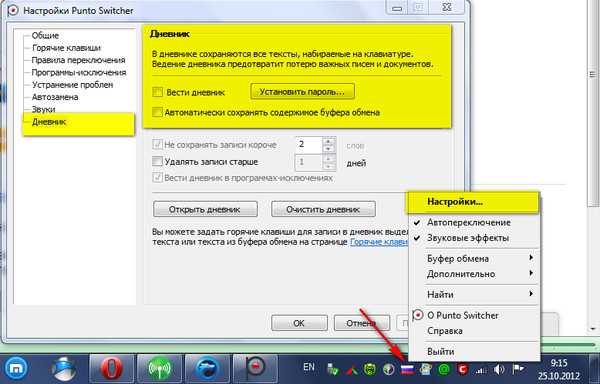Expand the 'Дополнительно' submenu
The width and height of the screenshot is (600, 384).
click(474, 274)
